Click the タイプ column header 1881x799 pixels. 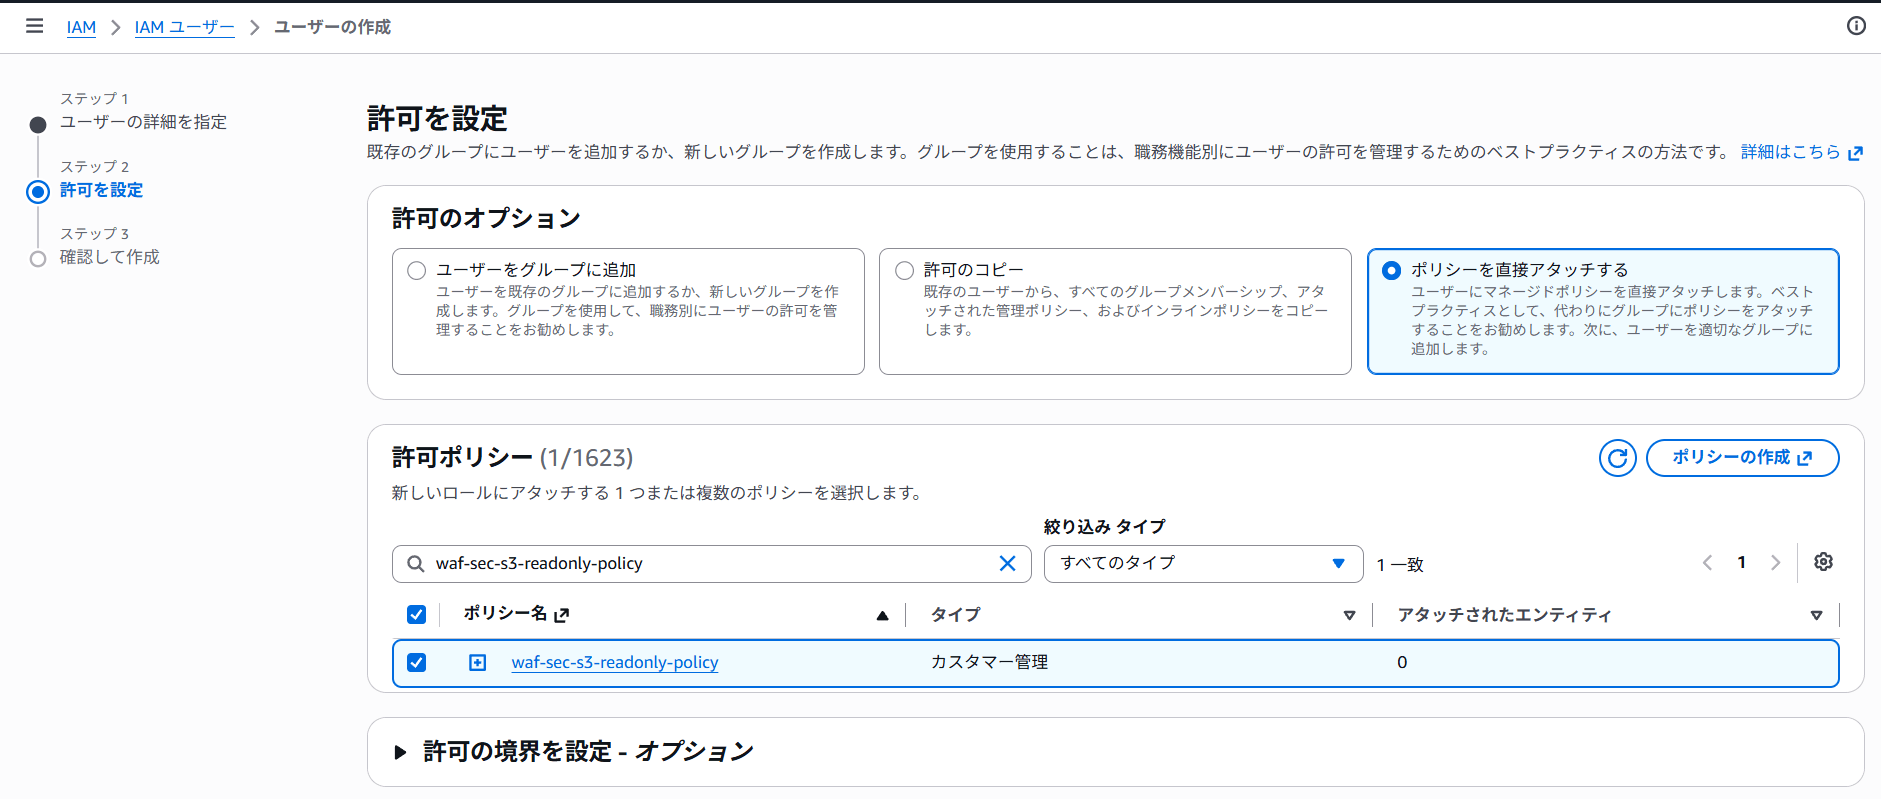click(x=955, y=615)
